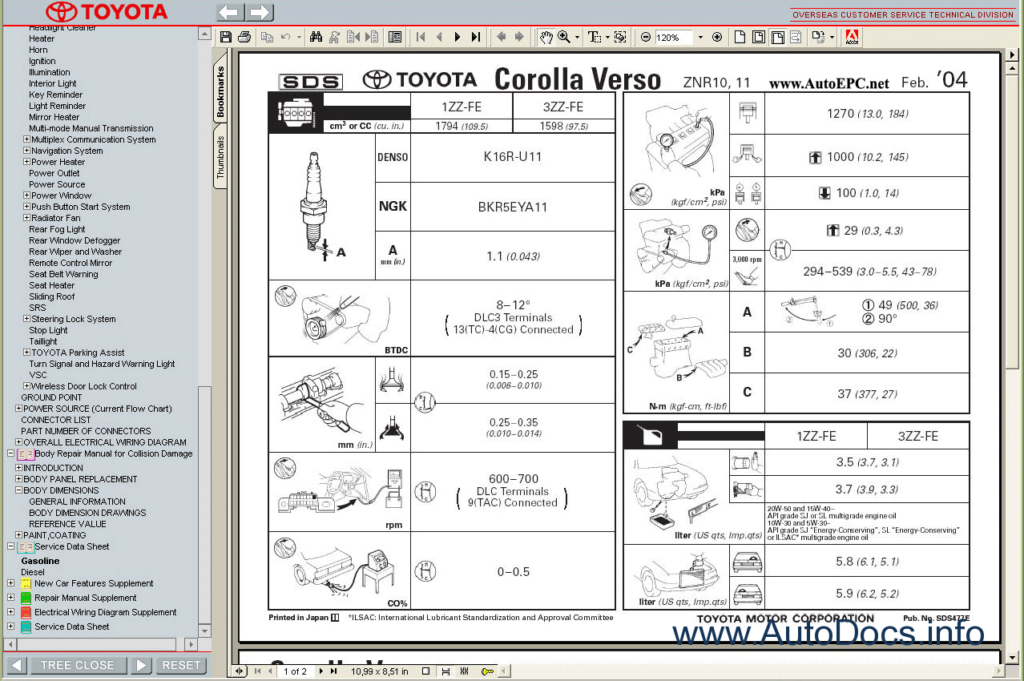Click the zoom out minus button
Viewport: 1024px width, 681px height.
645,37
